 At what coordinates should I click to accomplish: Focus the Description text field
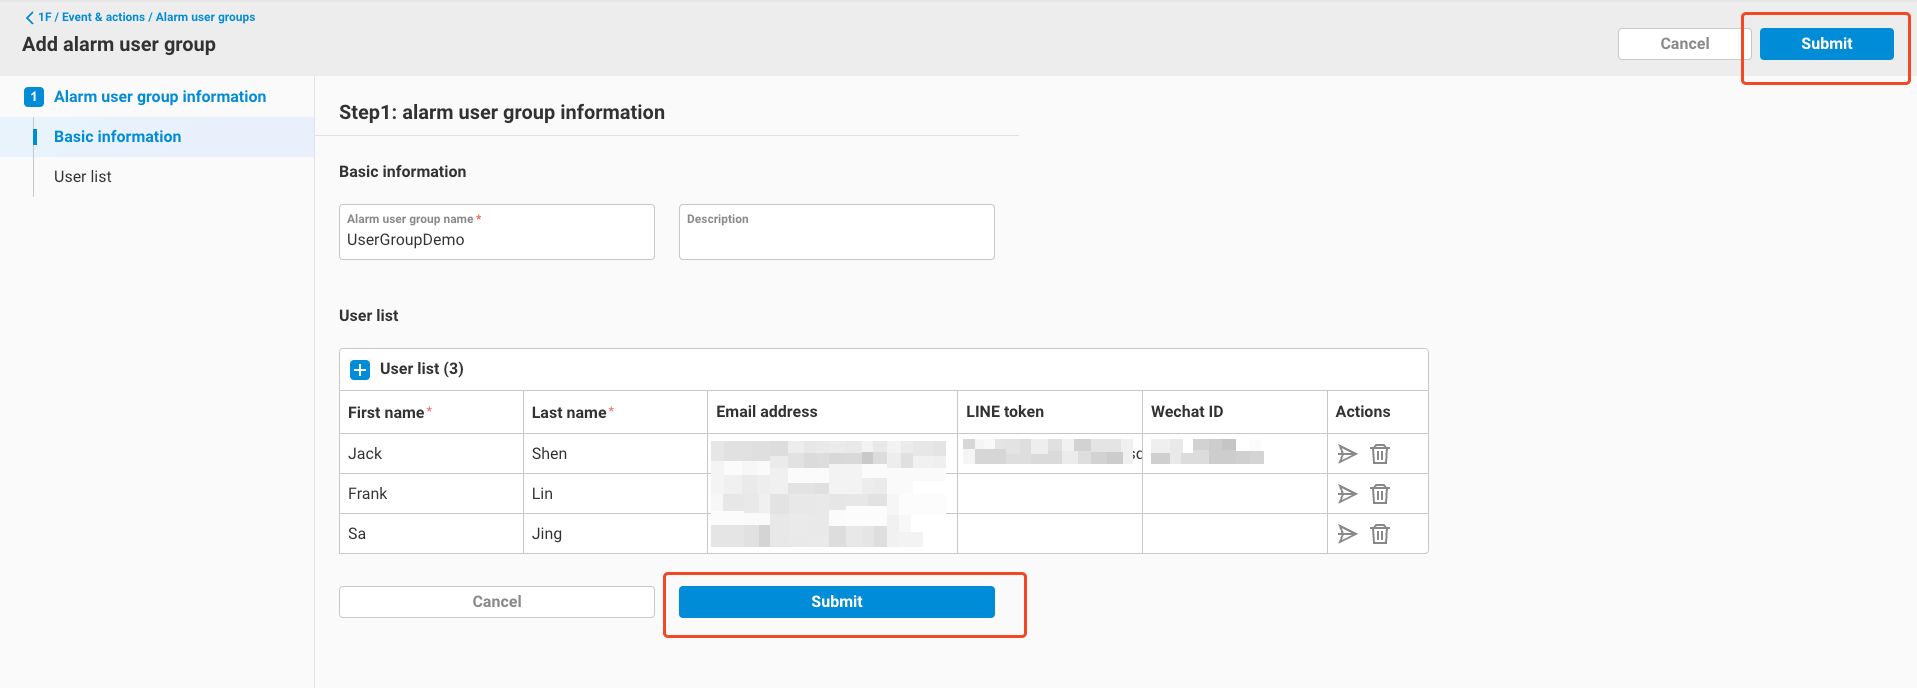[x=836, y=238]
